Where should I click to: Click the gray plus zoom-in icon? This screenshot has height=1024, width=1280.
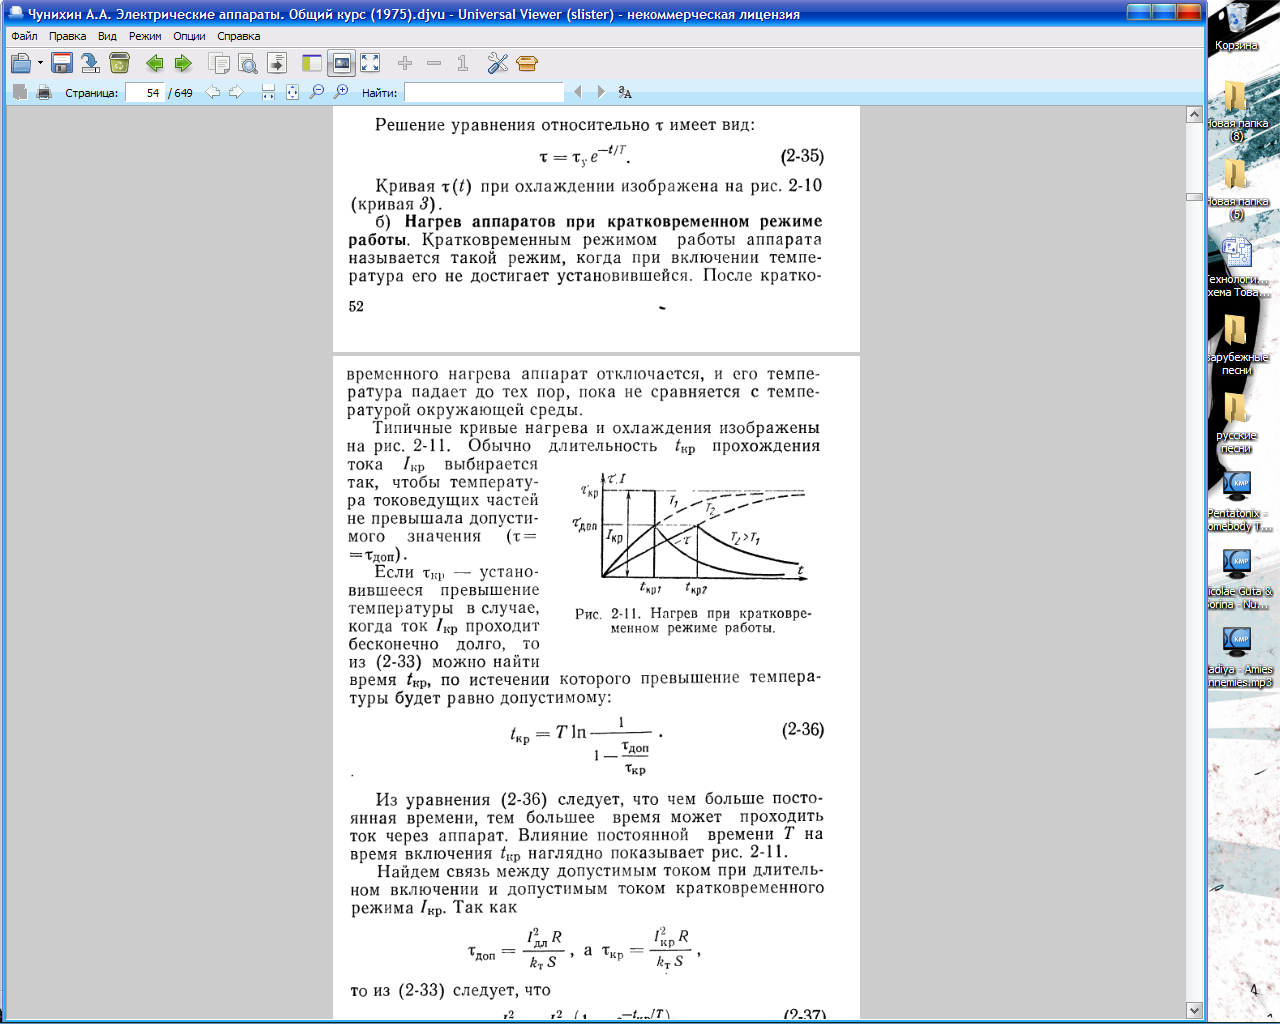click(405, 63)
